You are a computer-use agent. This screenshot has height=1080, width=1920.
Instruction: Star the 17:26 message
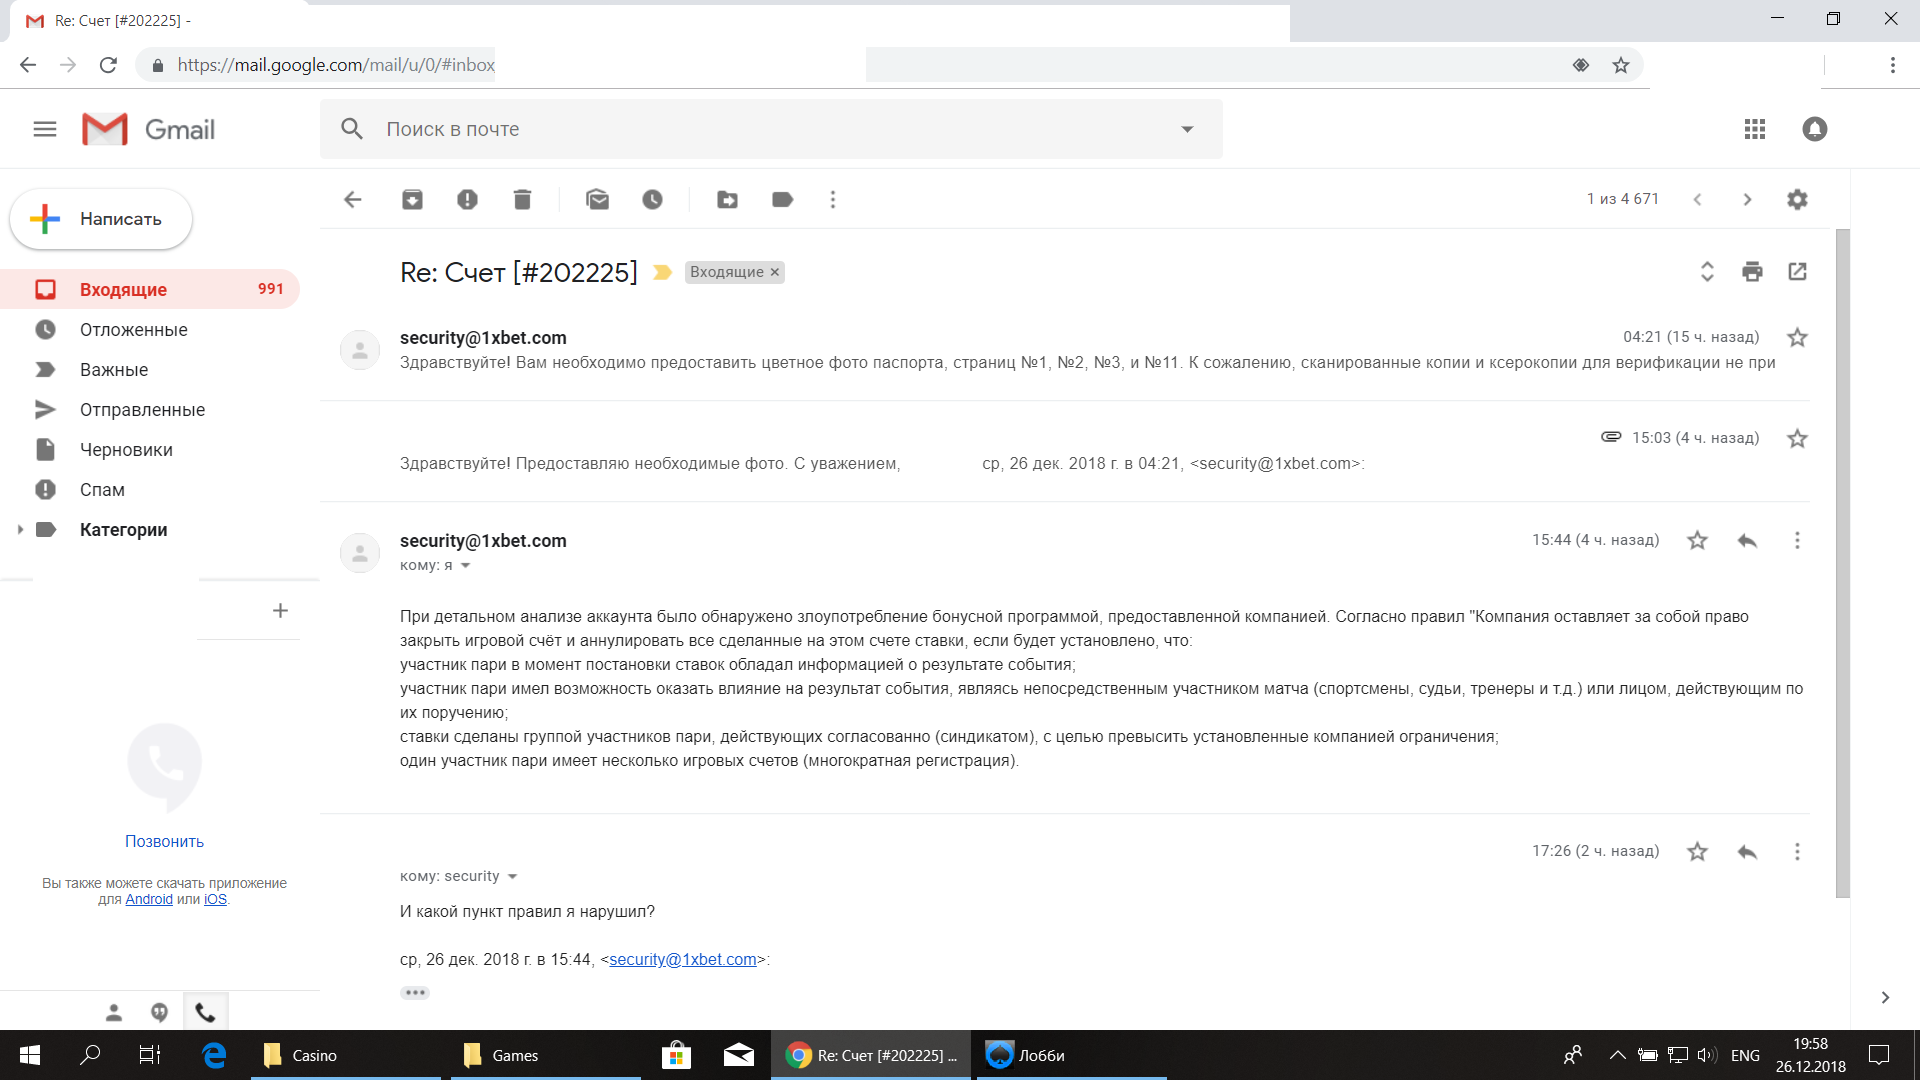point(1697,851)
